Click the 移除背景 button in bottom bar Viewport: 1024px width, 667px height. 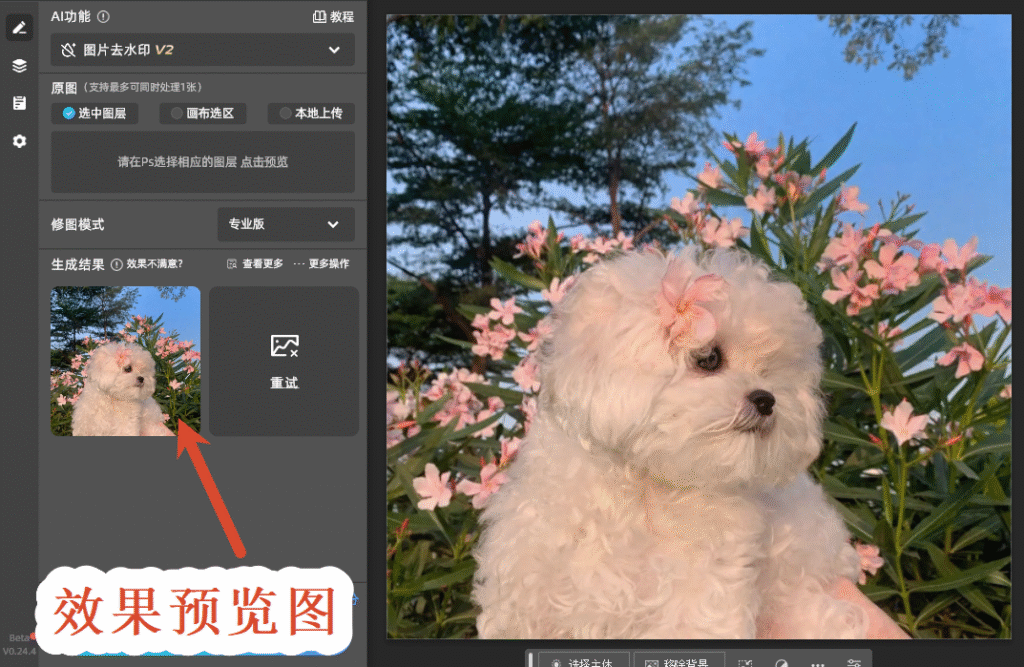click(x=679, y=661)
